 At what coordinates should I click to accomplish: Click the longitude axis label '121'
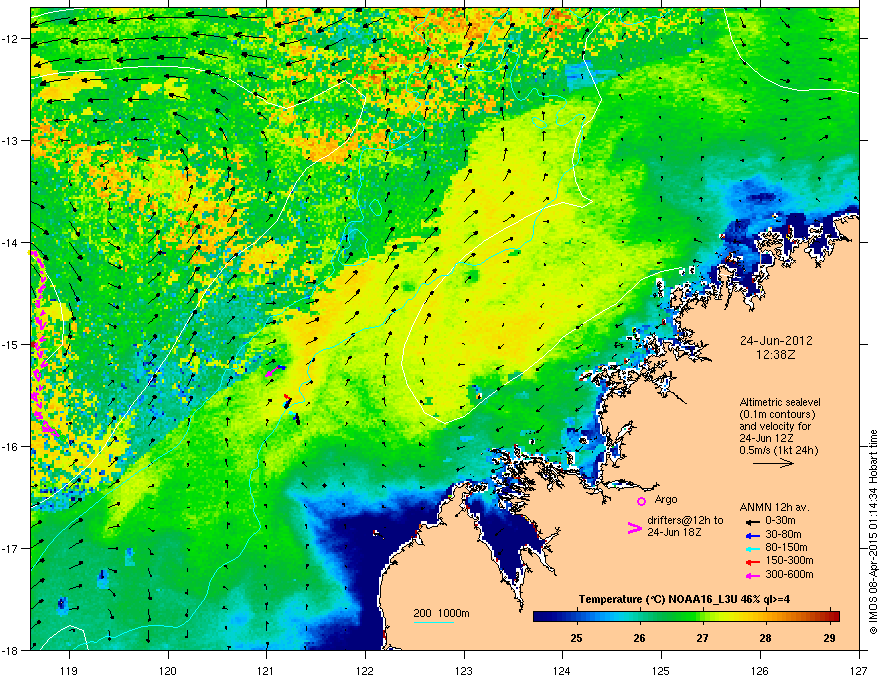click(267, 670)
